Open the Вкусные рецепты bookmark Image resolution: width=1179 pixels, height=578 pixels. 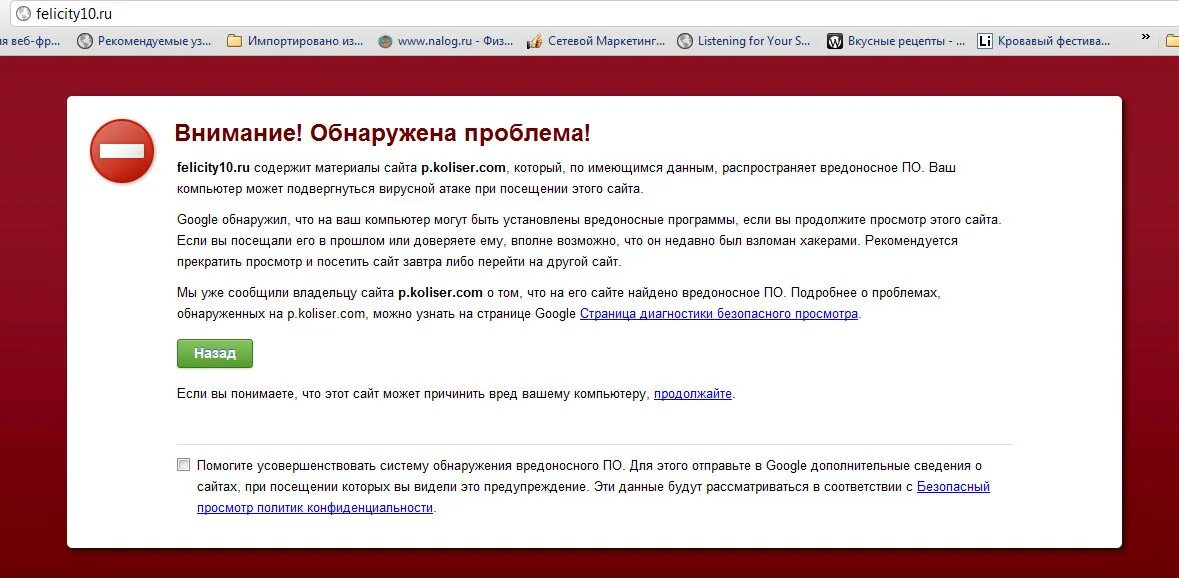pos(896,41)
